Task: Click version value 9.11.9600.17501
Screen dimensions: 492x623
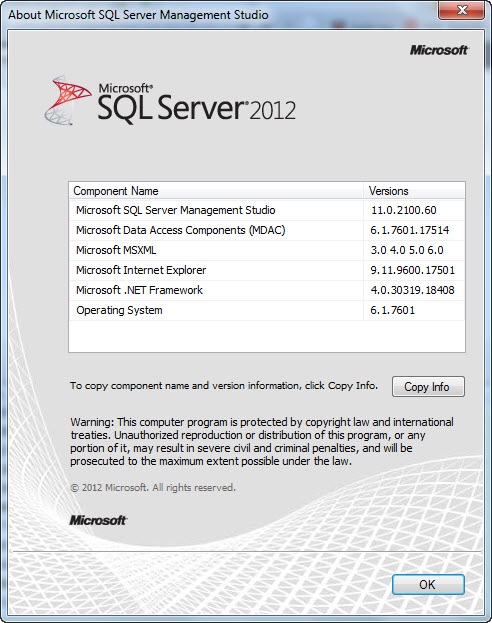Action: [x=413, y=270]
